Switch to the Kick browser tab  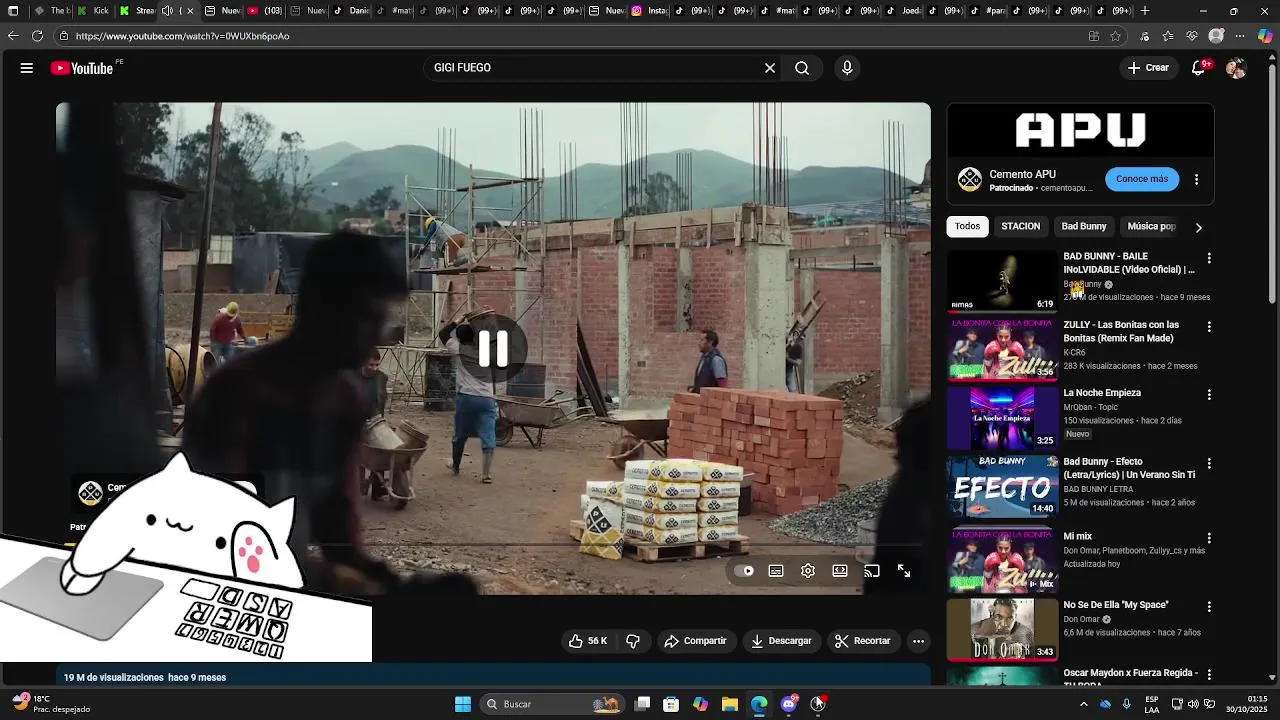click(x=95, y=11)
